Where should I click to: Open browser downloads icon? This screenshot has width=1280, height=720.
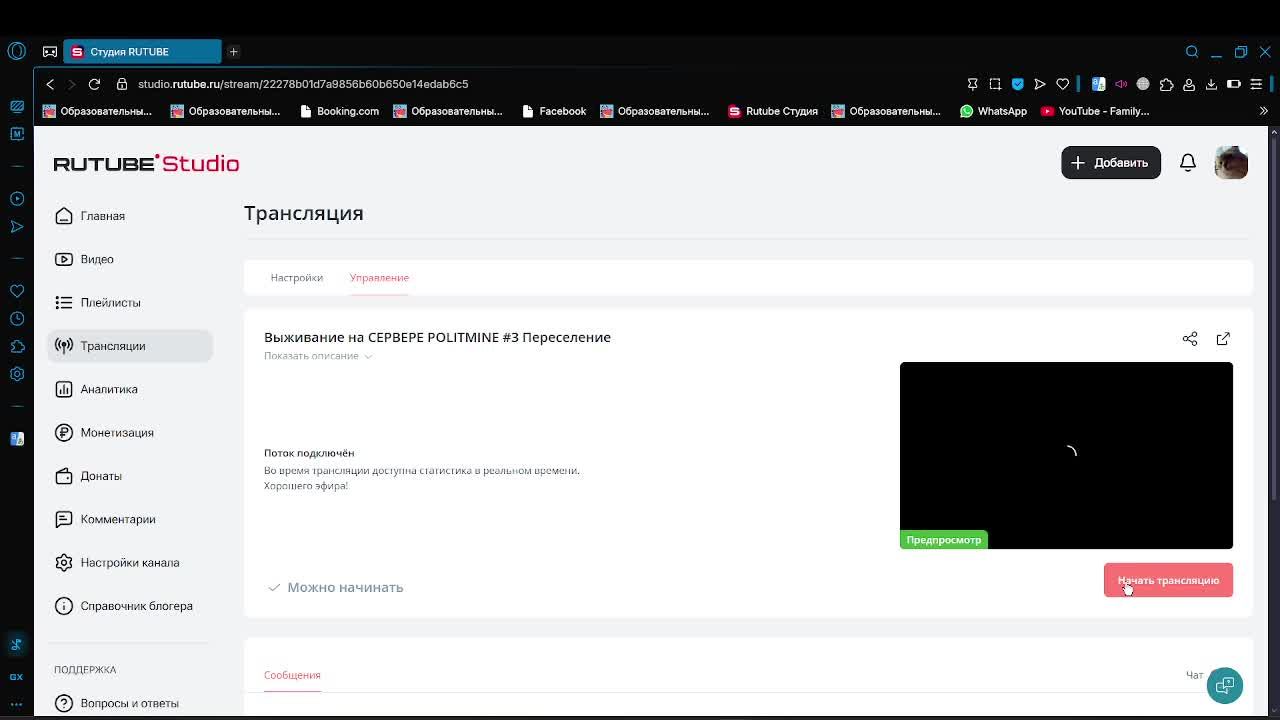click(1211, 84)
